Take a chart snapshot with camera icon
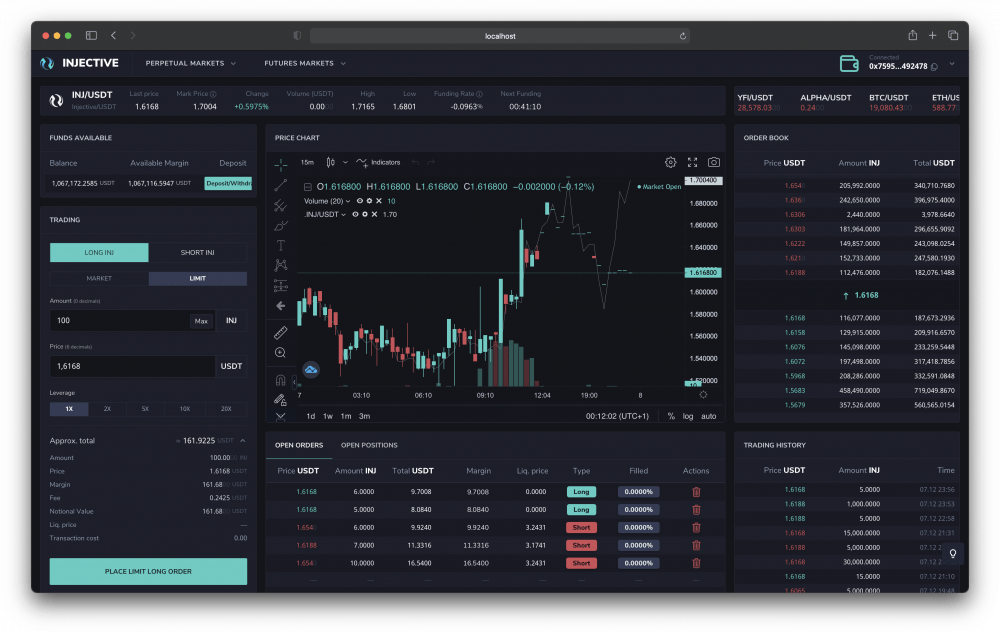Screen dimensions: 1000x634 click(x=714, y=163)
